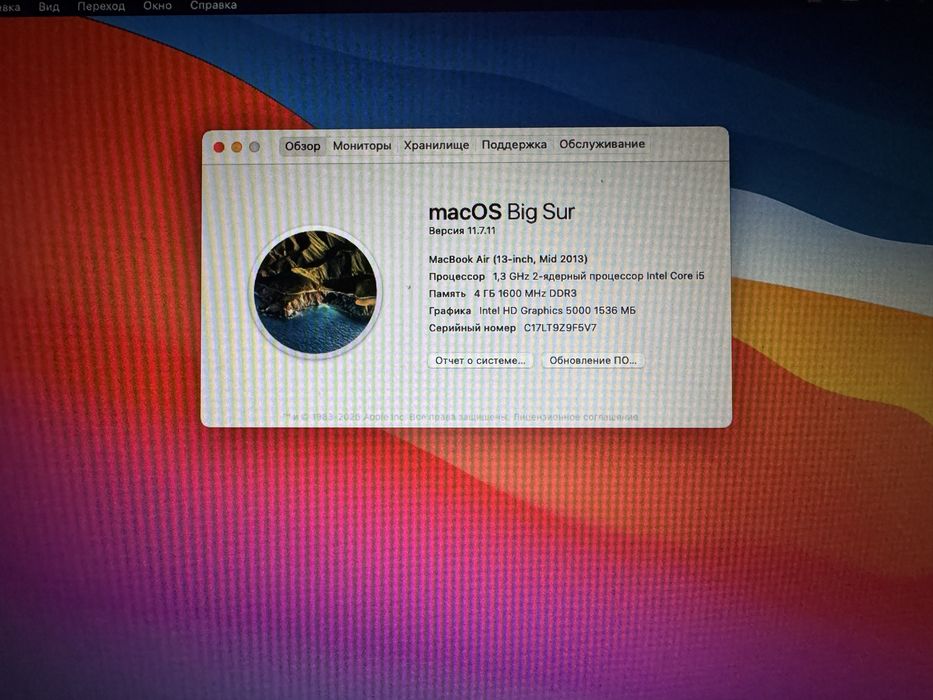Image resolution: width=933 pixels, height=700 pixels.
Task: Open the Переход menu
Action: point(101,6)
